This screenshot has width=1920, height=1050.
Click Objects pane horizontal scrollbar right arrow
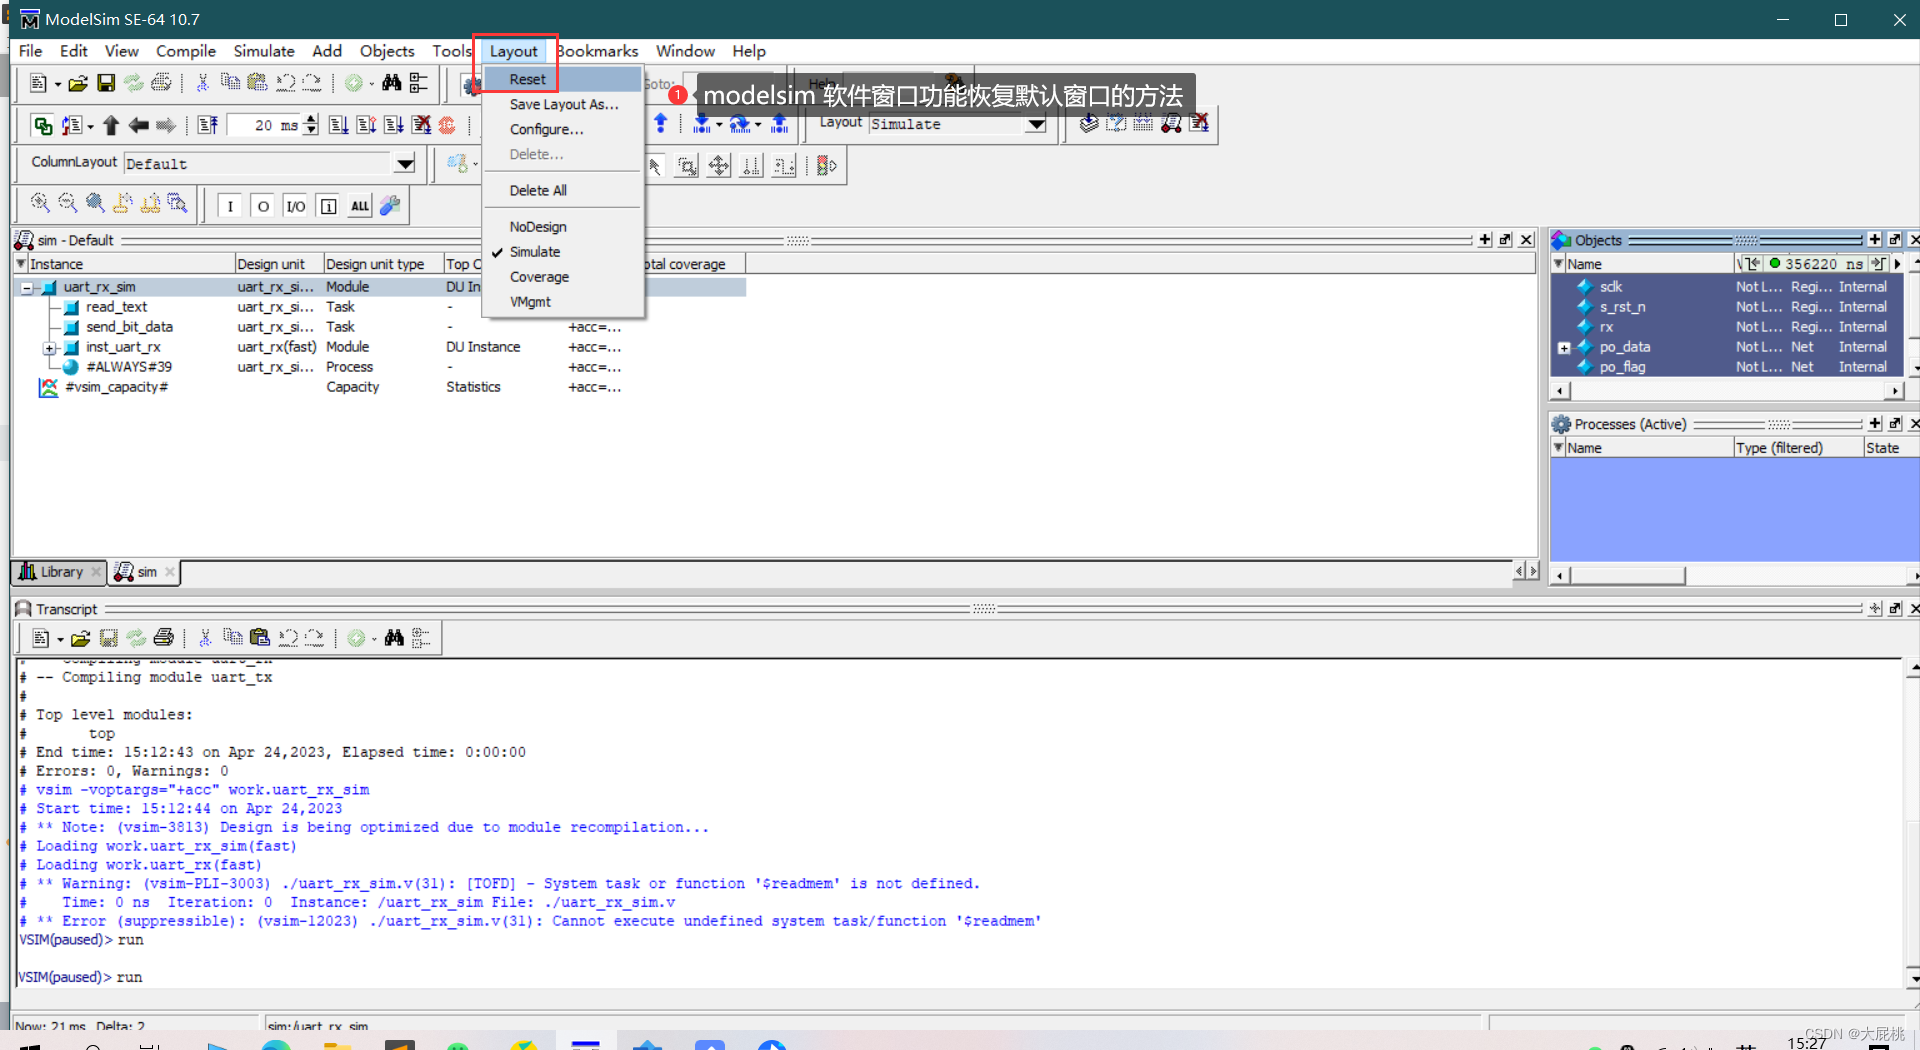click(1895, 391)
